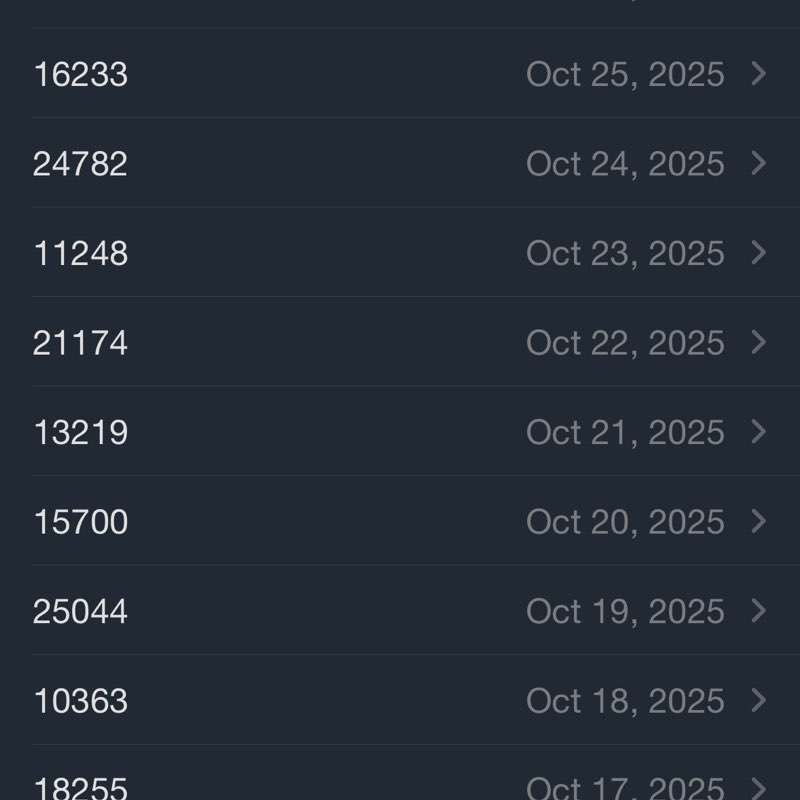Open the disclosure arrow for Oct 21, 2025
This screenshot has width=800, height=800.
758,432
